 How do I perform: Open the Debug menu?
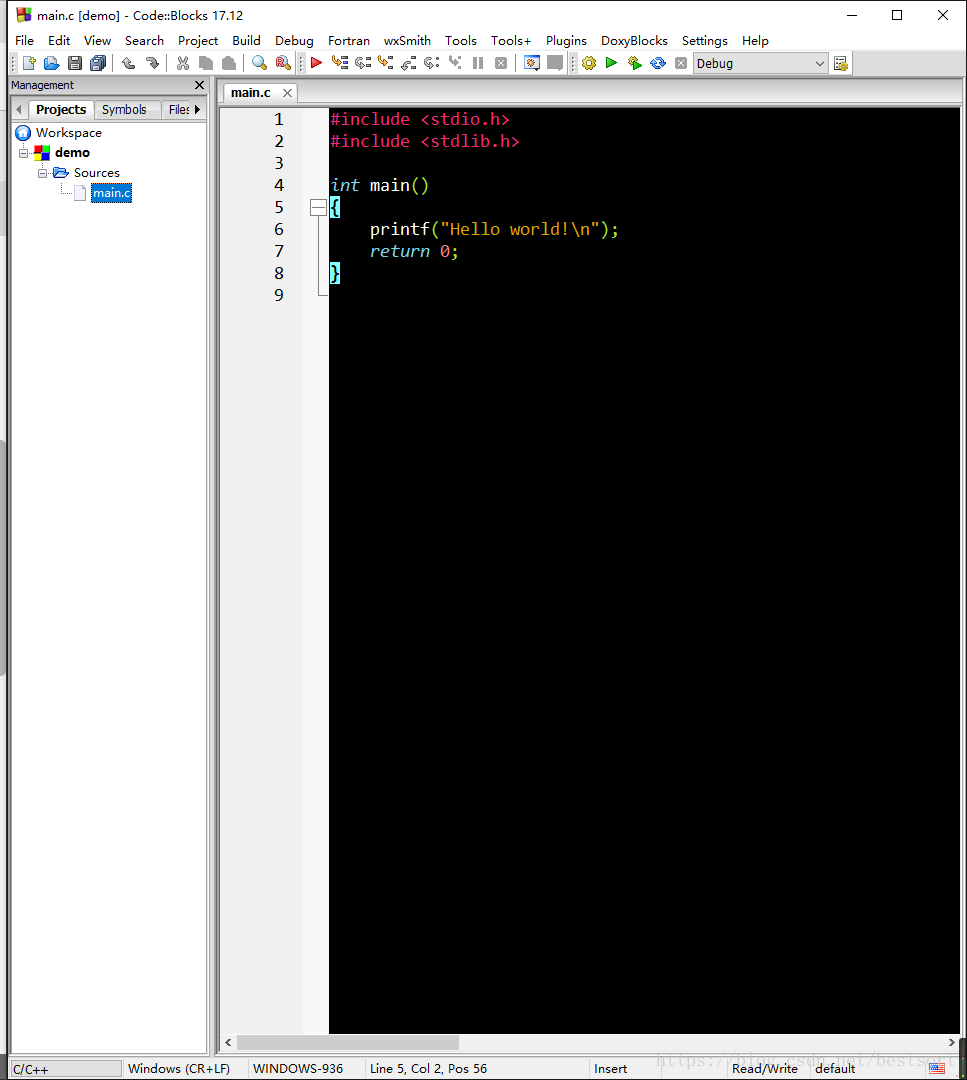click(294, 41)
